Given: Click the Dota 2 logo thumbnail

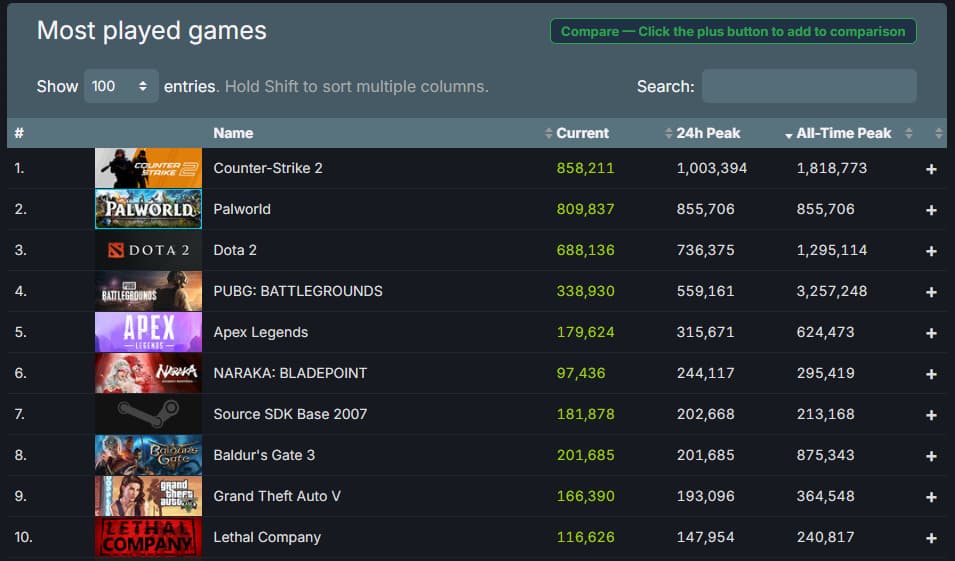Looking at the screenshot, I should pyautogui.click(x=148, y=250).
